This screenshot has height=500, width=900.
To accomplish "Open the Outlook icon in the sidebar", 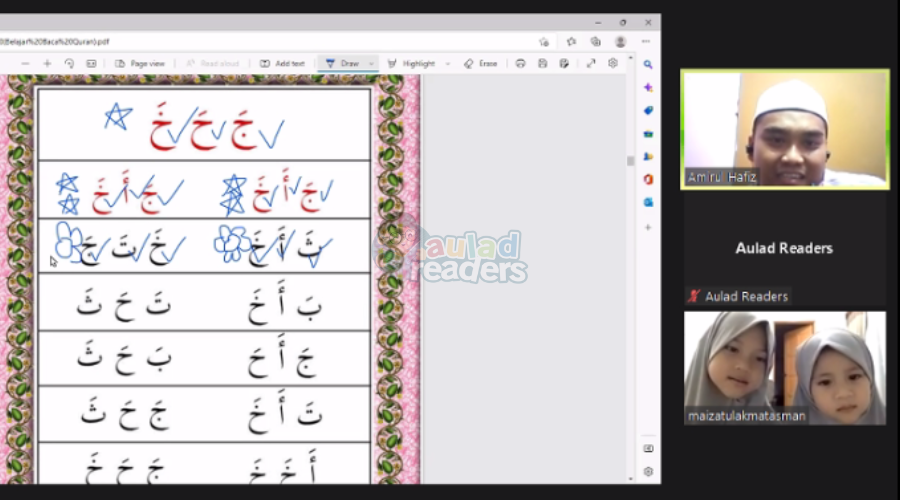I will (x=648, y=202).
